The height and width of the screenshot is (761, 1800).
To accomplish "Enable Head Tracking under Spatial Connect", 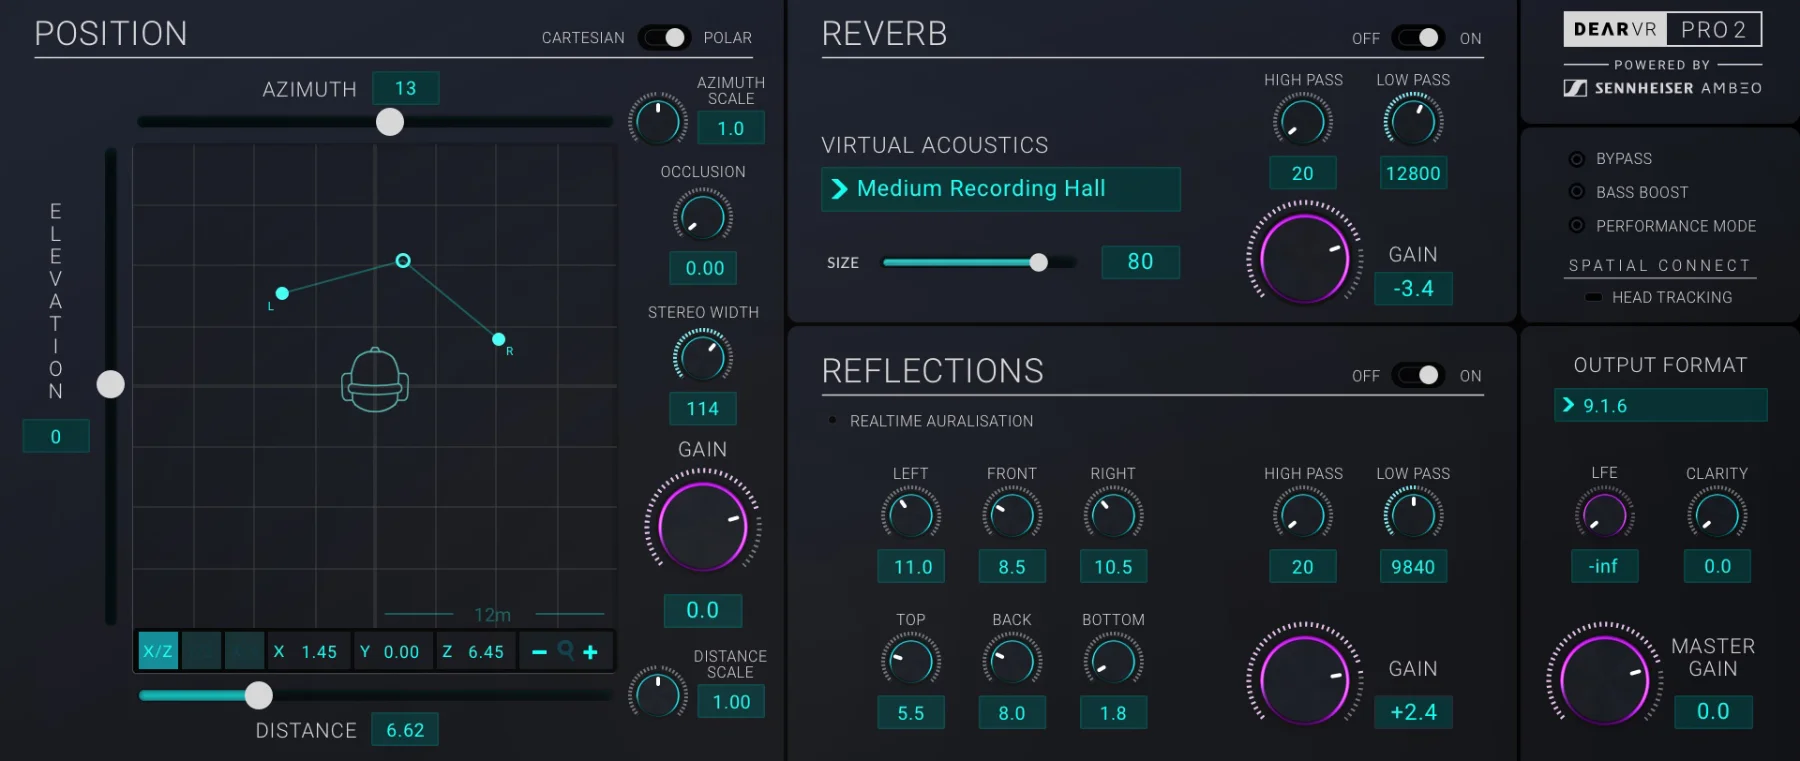I will coord(1594,297).
